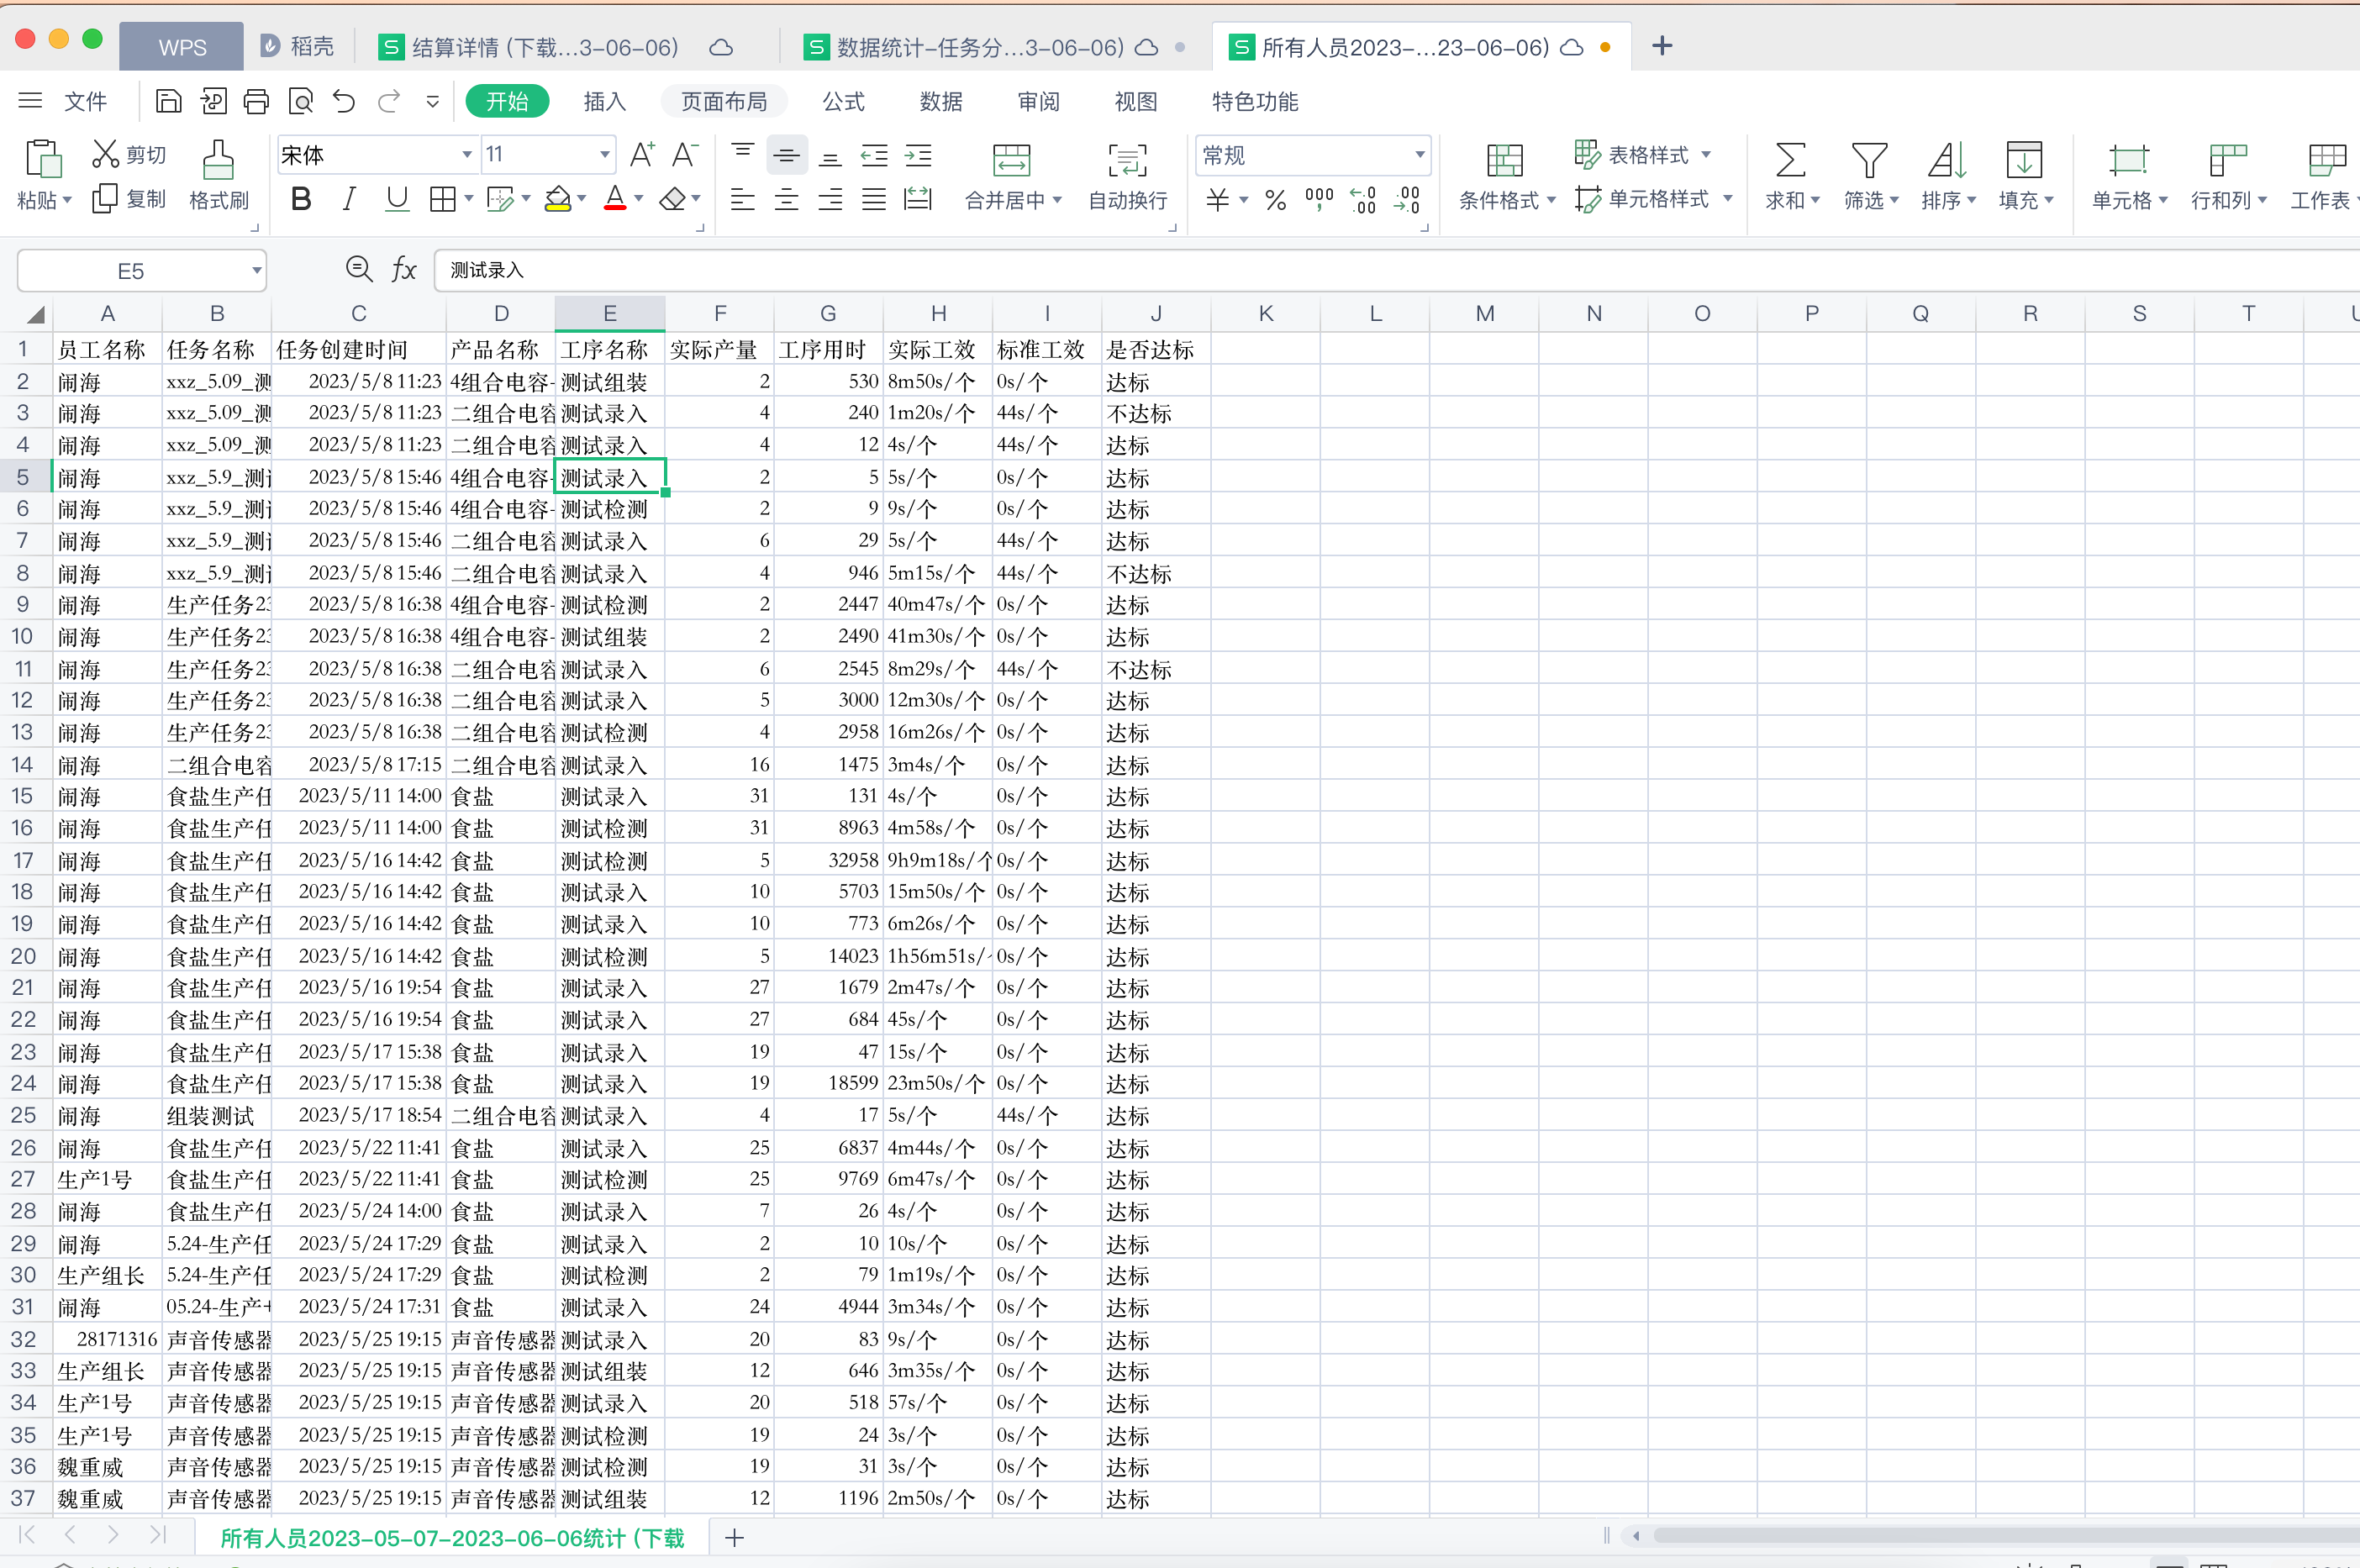This screenshot has height=1568, width=2360.
Task: Expand the Name Box dropdown arrow
Action: pyautogui.click(x=257, y=270)
